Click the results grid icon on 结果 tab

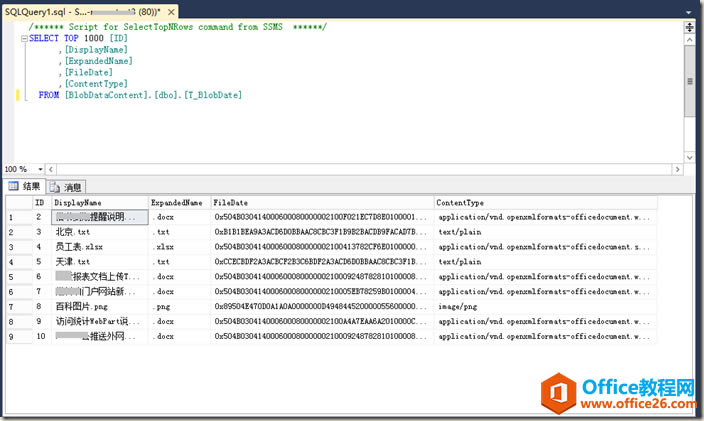pos(13,186)
